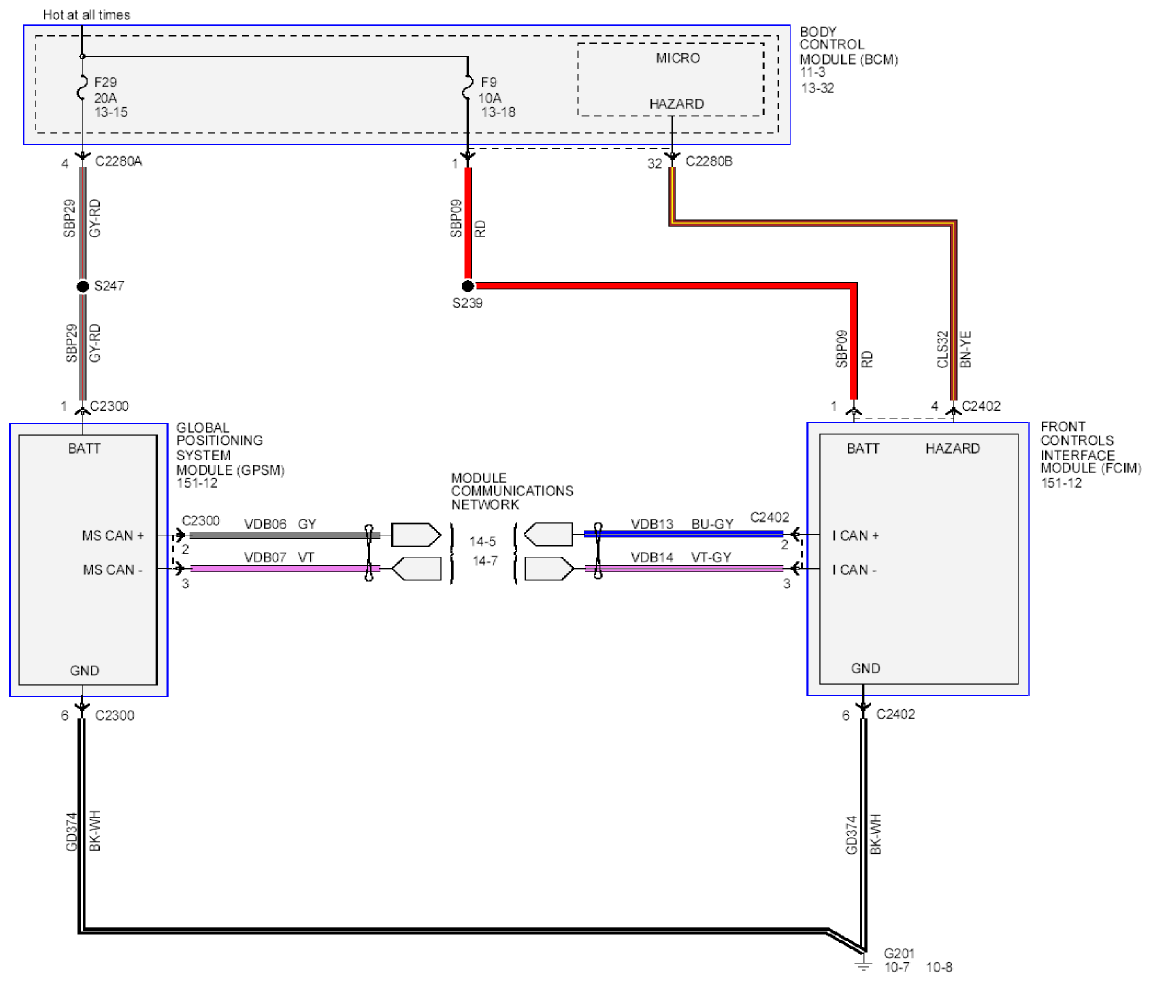Select the C2280B connector label
This screenshot has width=1151, height=982.
tap(708, 161)
